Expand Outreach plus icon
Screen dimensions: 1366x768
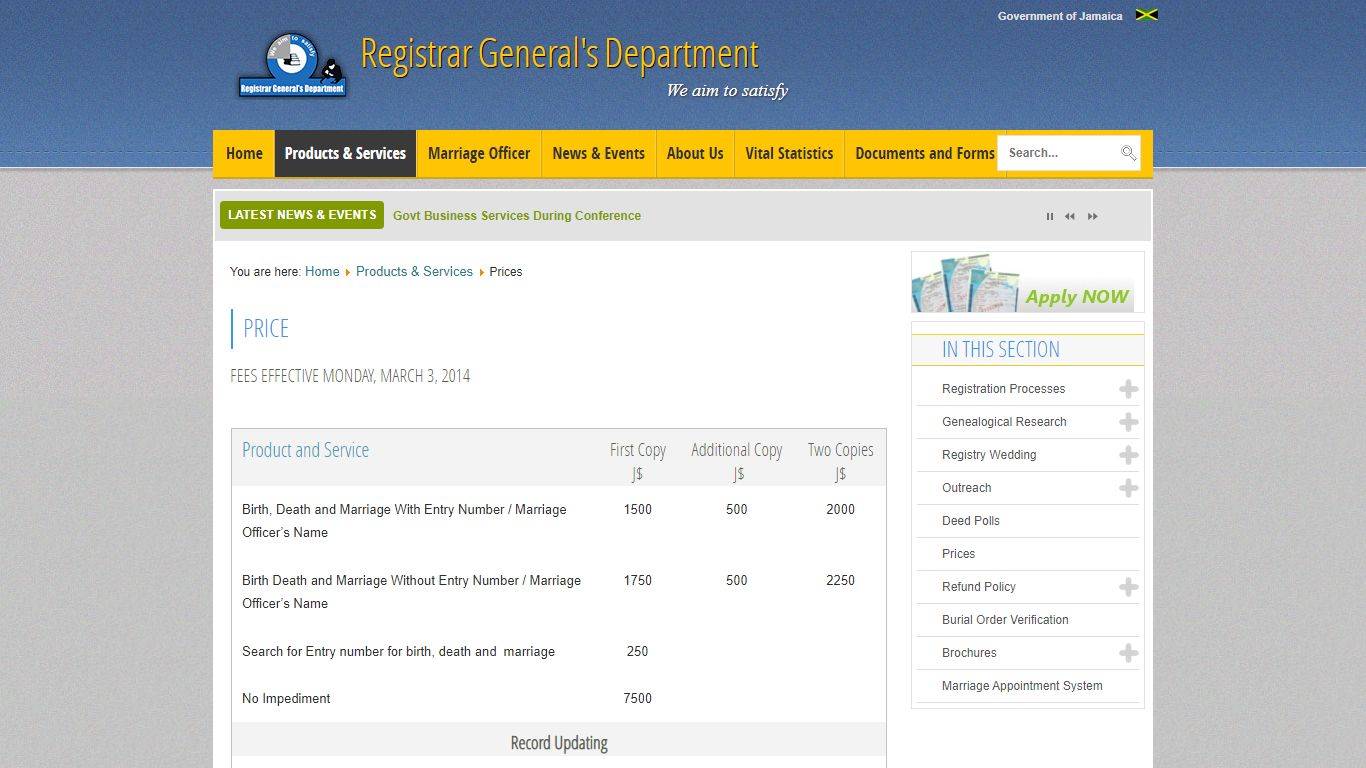click(x=1129, y=488)
